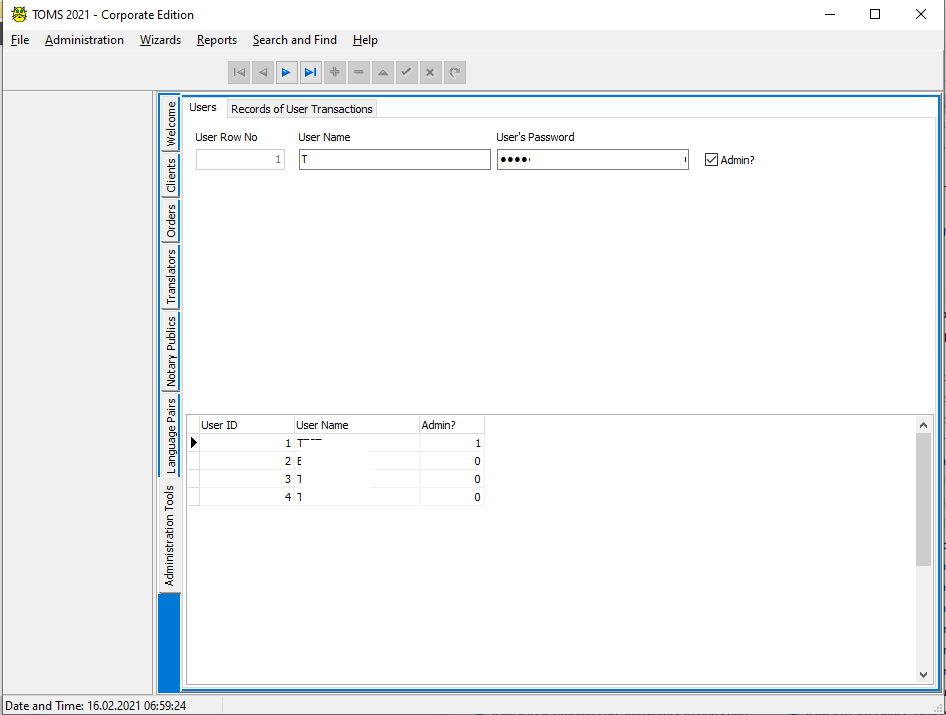
Task: Uncheck the Admin? checkbox
Action: (711, 159)
